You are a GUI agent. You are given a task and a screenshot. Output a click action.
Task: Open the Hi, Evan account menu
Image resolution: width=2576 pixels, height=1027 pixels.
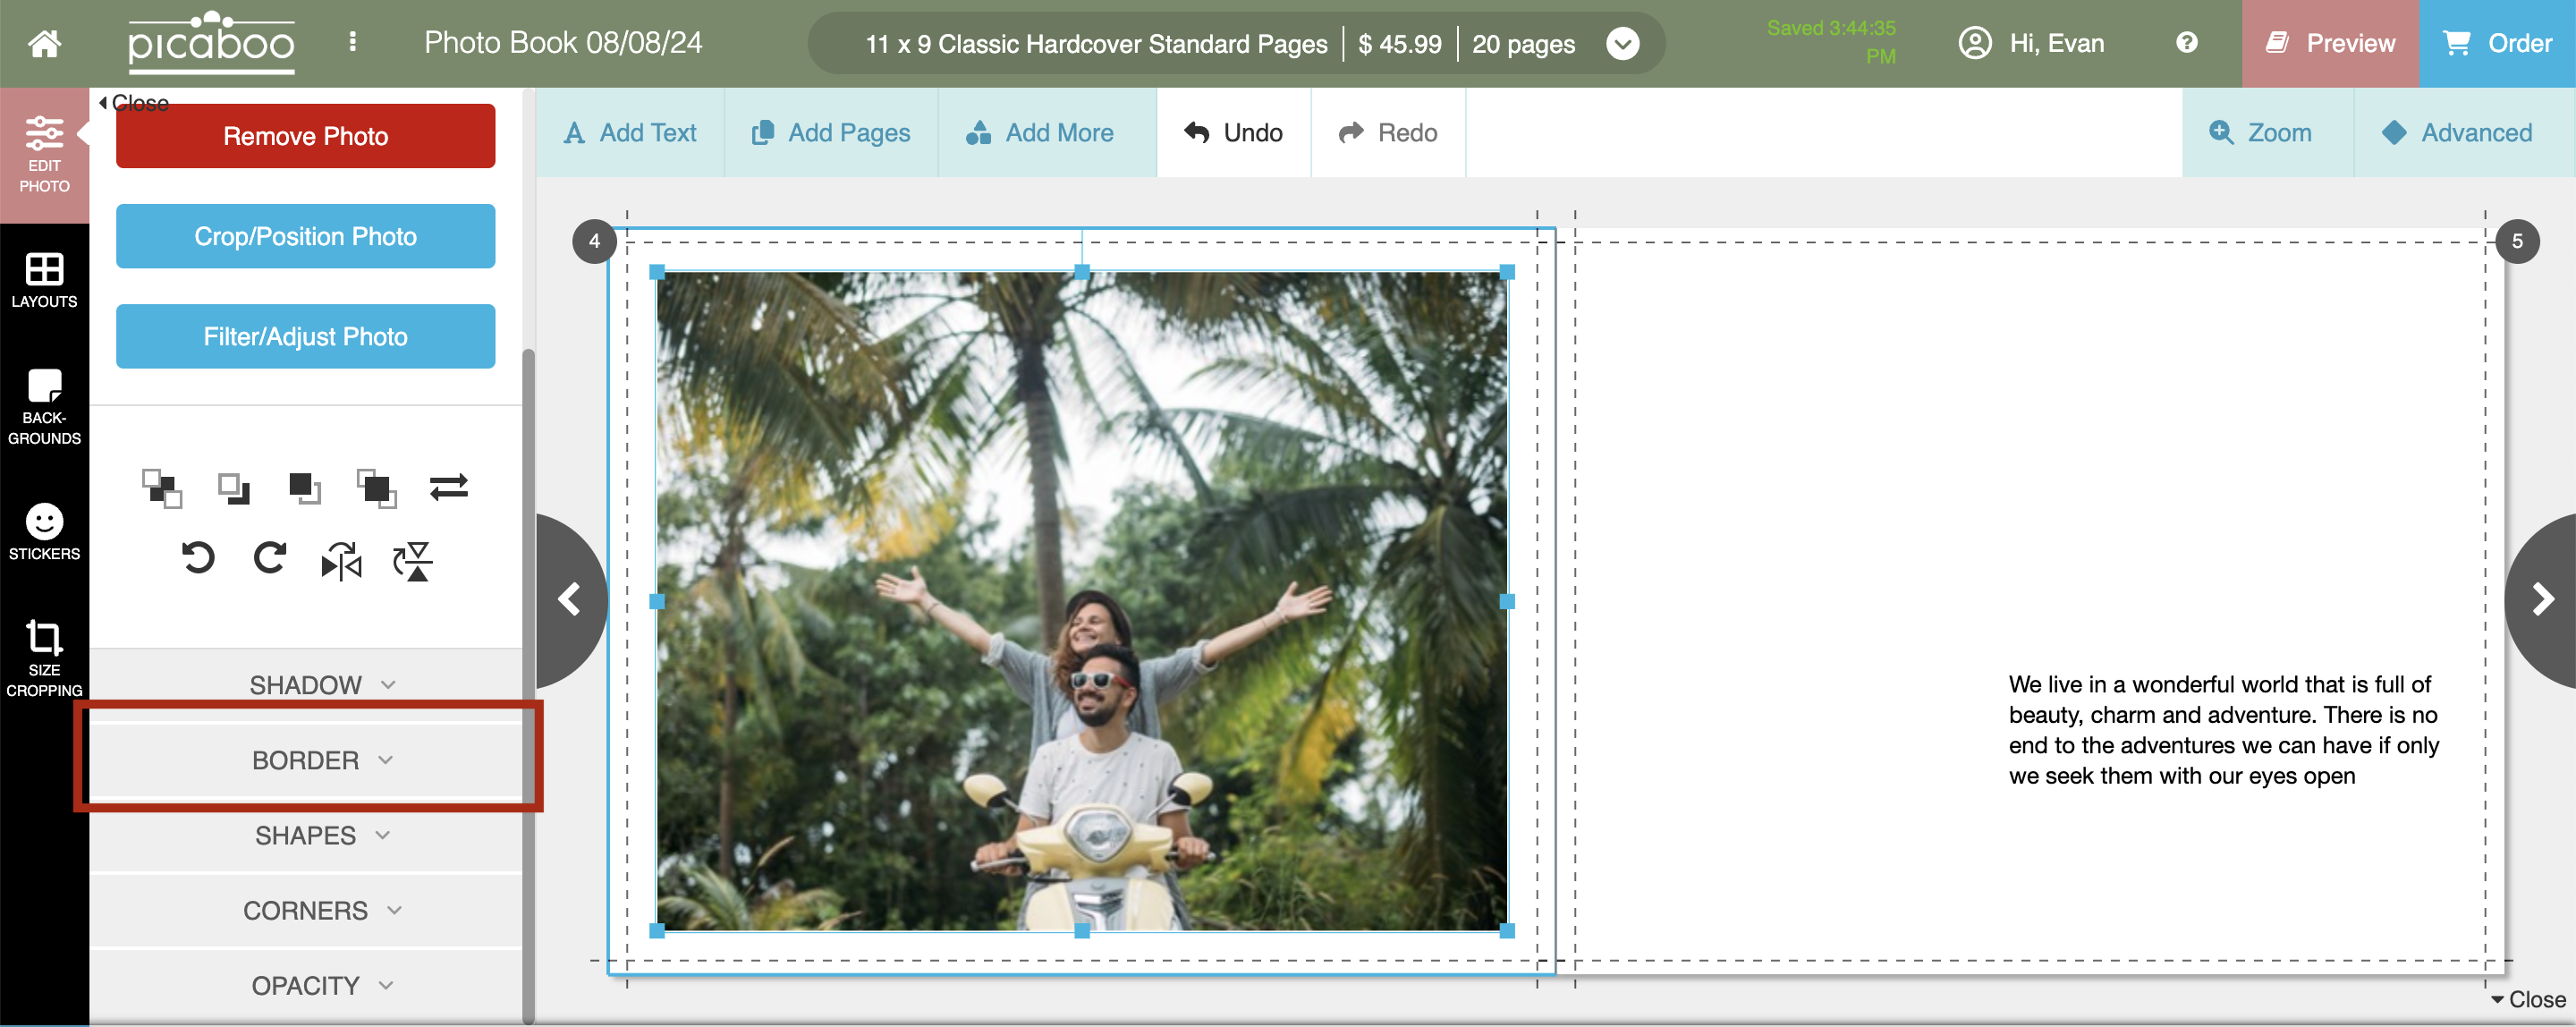pyautogui.click(x=2031, y=43)
